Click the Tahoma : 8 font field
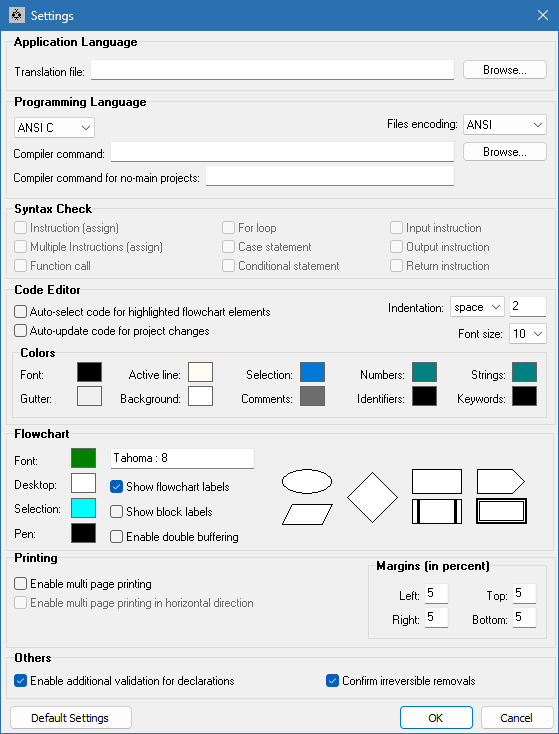 [x=183, y=458]
